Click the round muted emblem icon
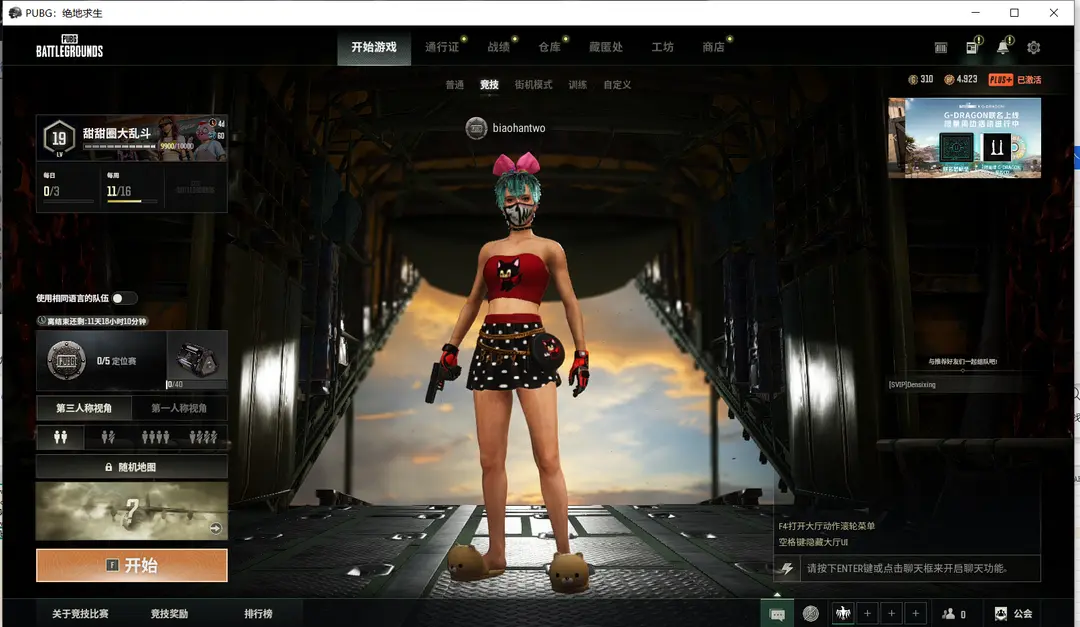This screenshot has width=1080, height=627. click(x=811, y=613)
